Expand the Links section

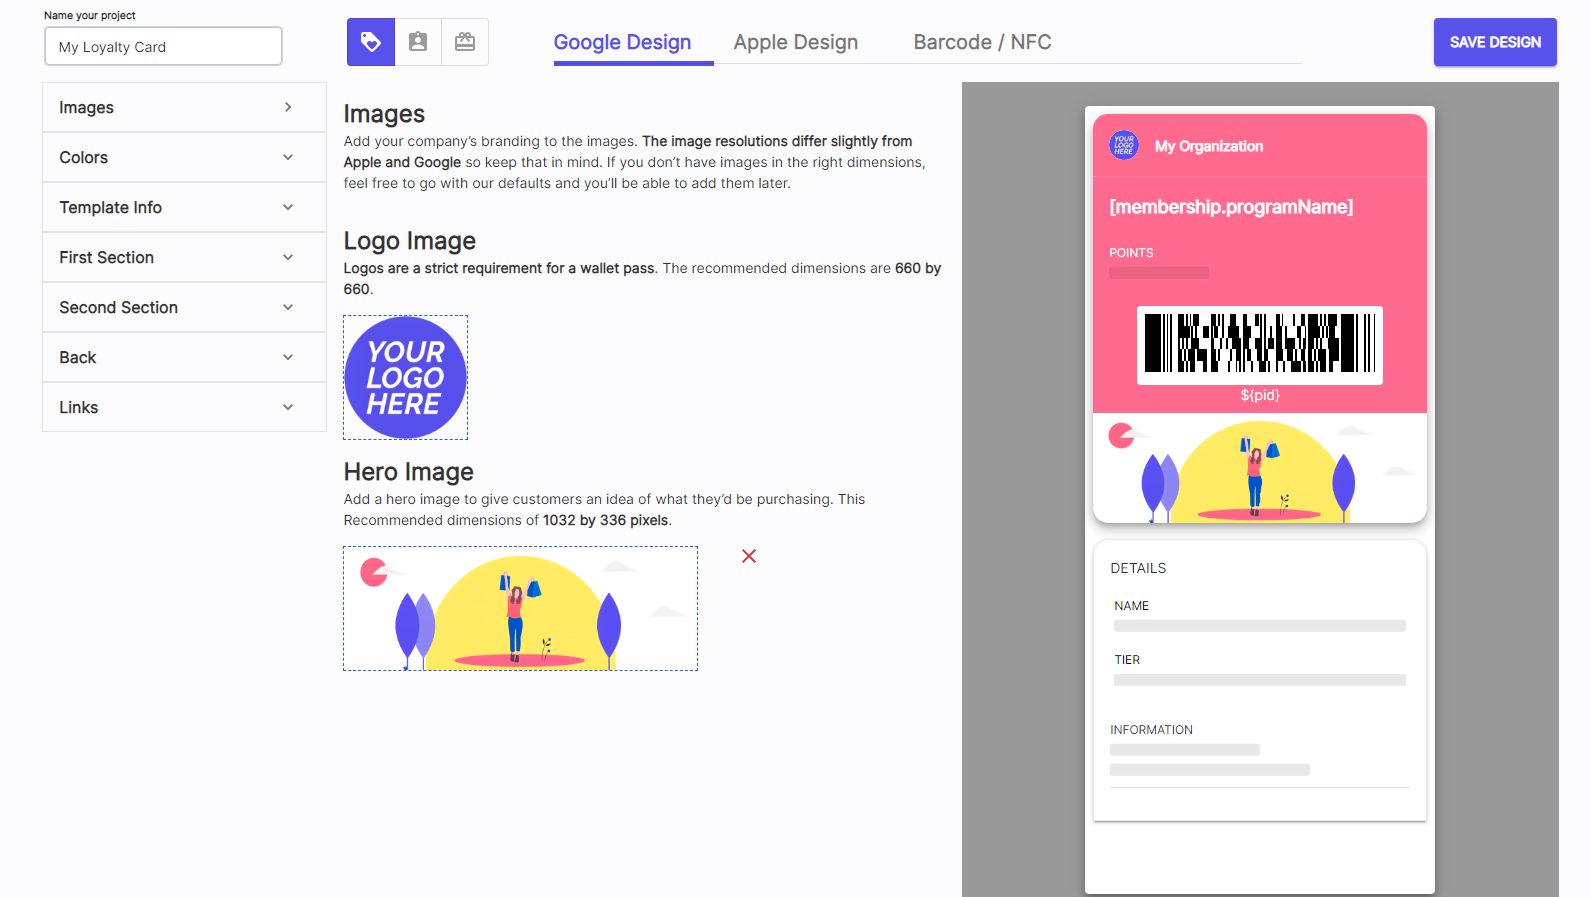tap(184, 407)
